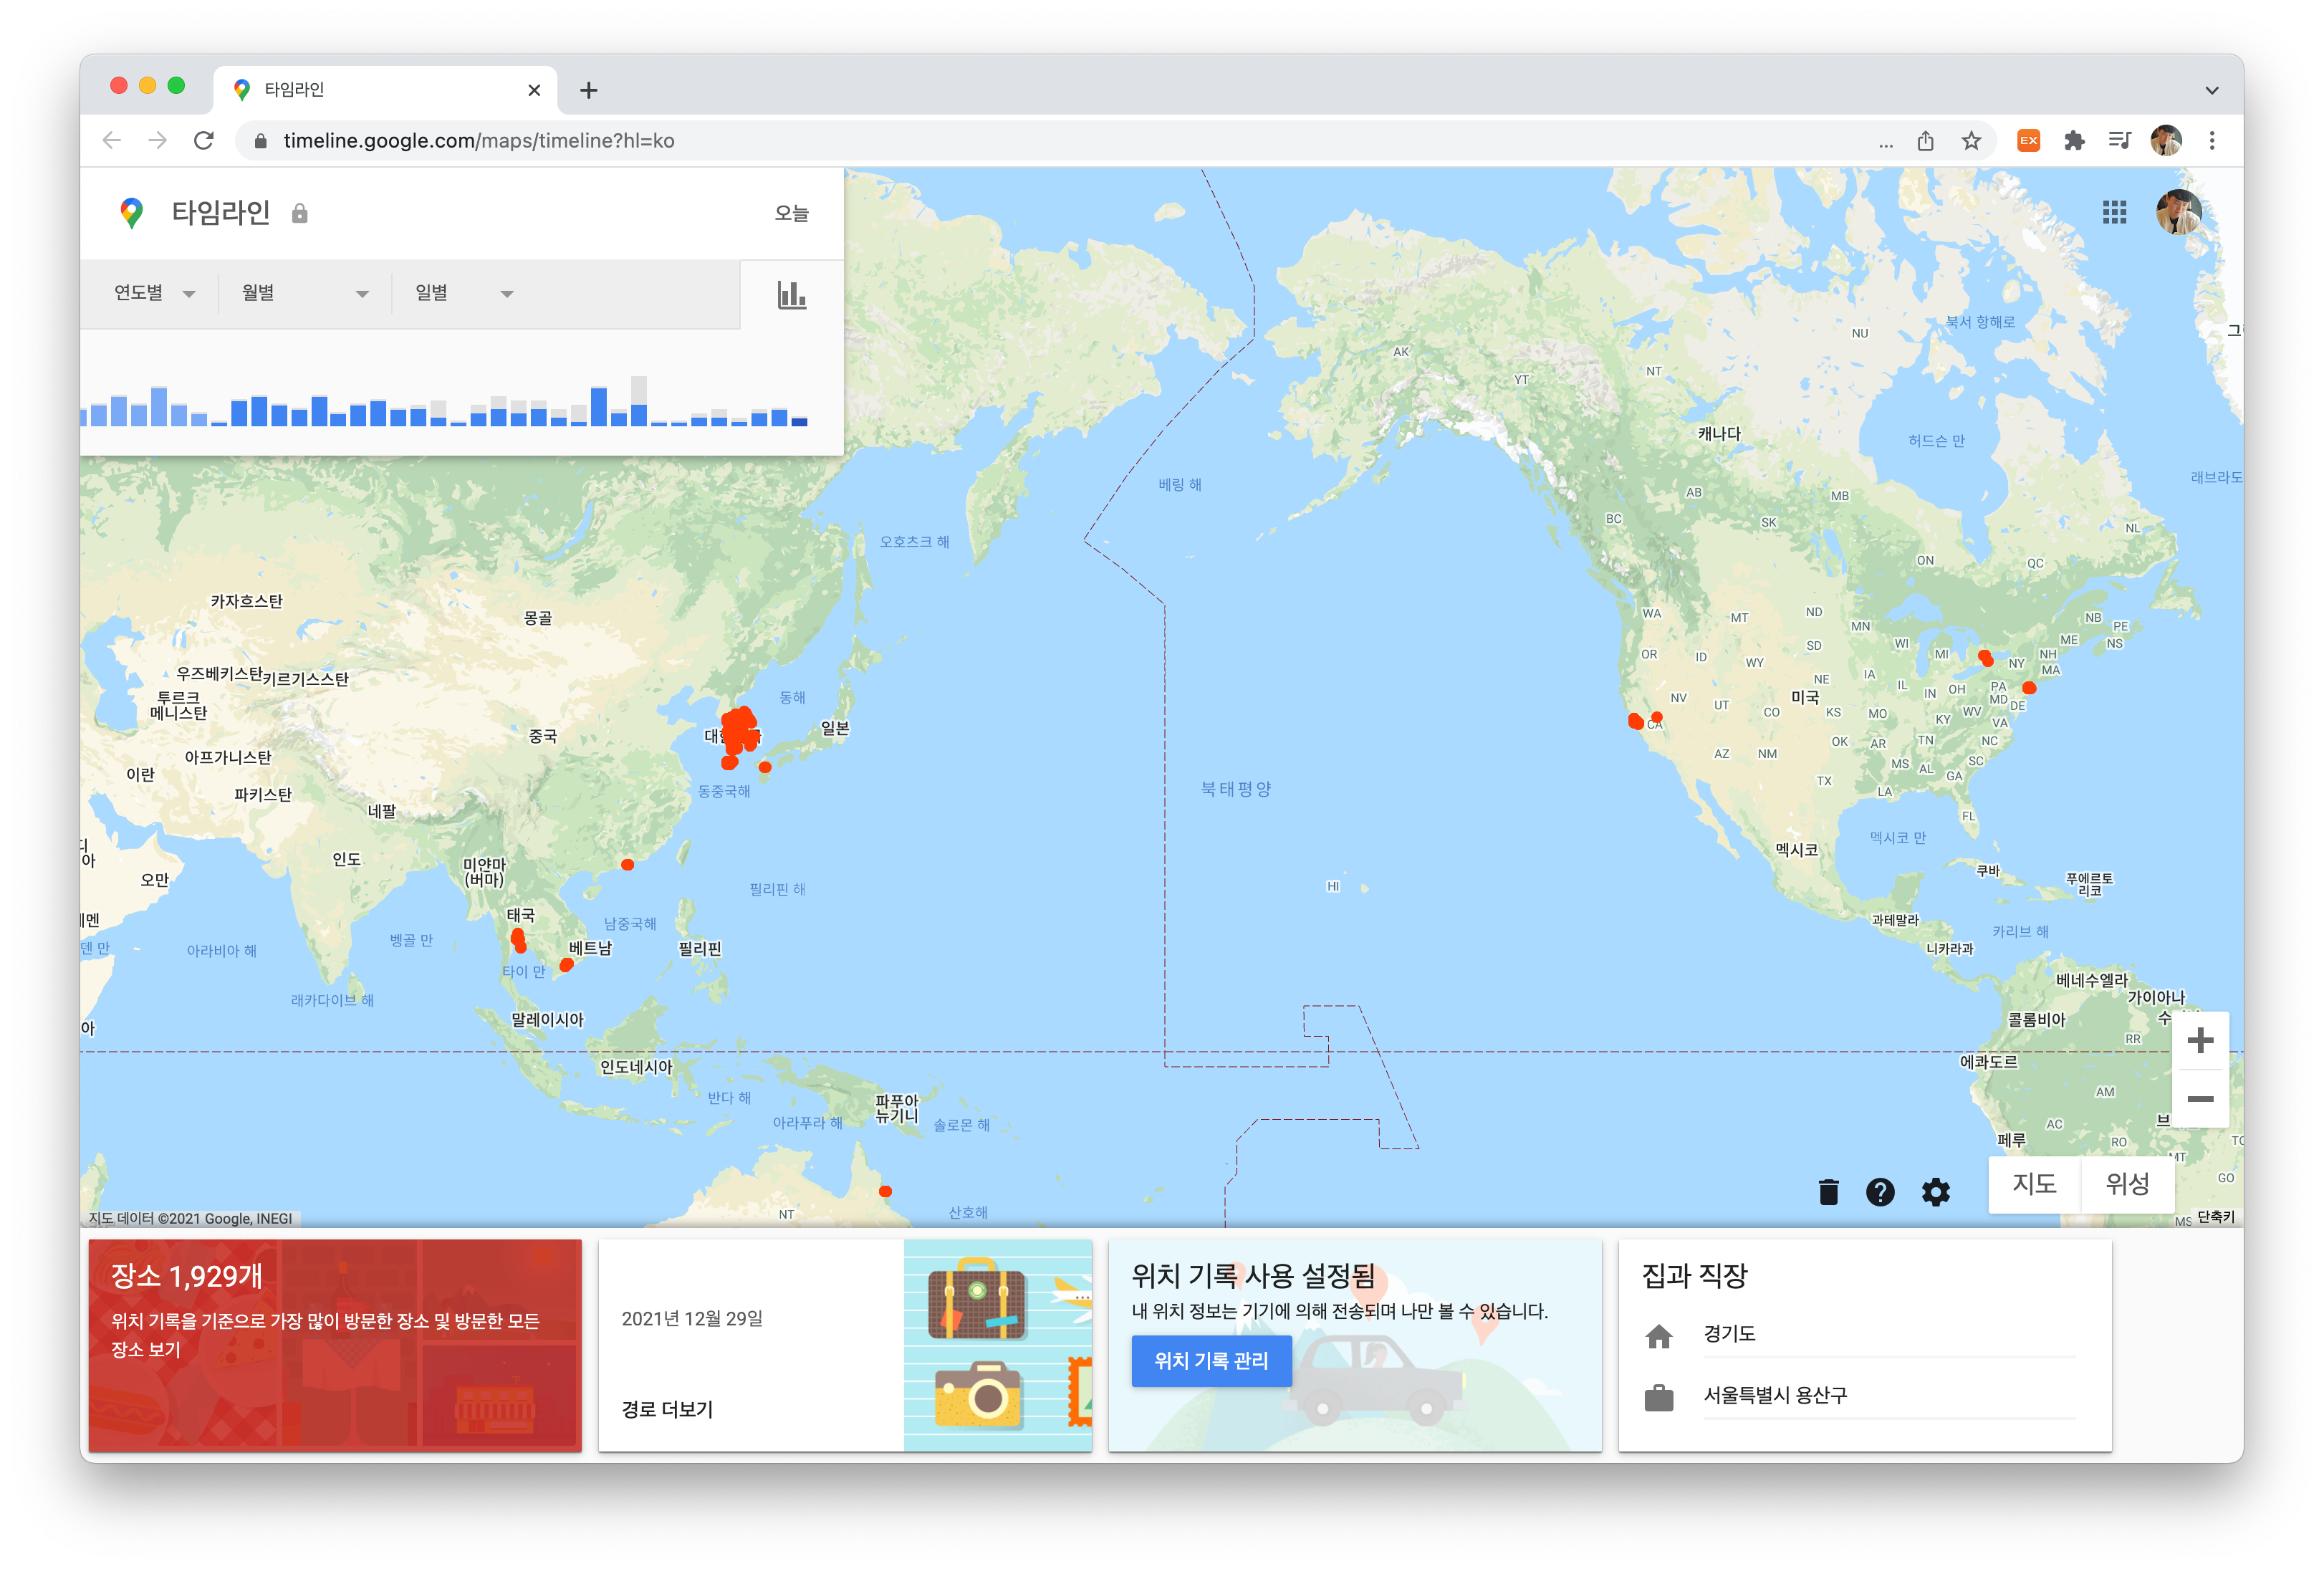The width and height of the screenshot is (2324, 1569).
Task: Toggle the bar chart view icon
Action: 791,294
